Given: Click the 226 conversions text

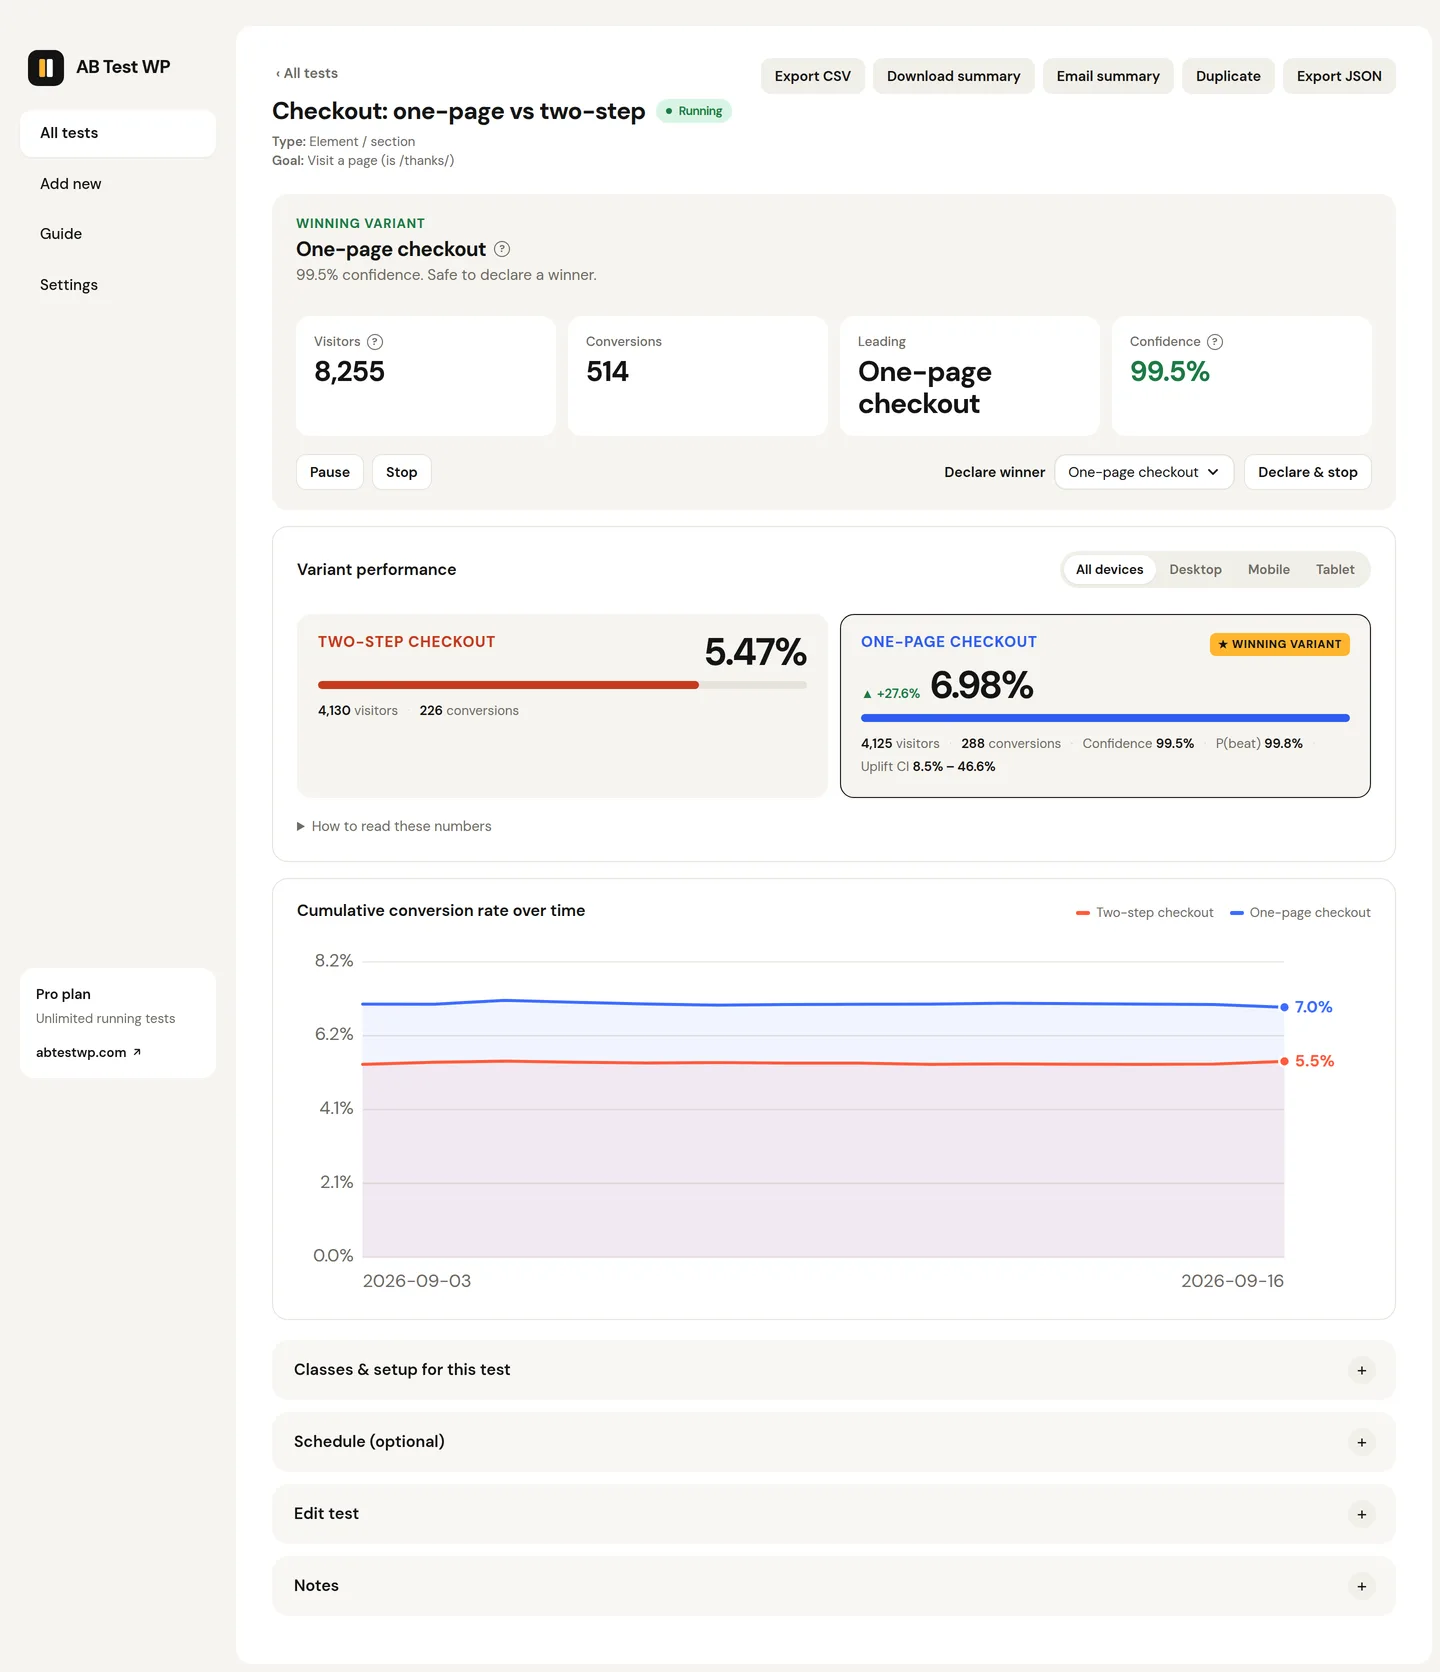Looking at the screenshot, I should pos(469,711).
